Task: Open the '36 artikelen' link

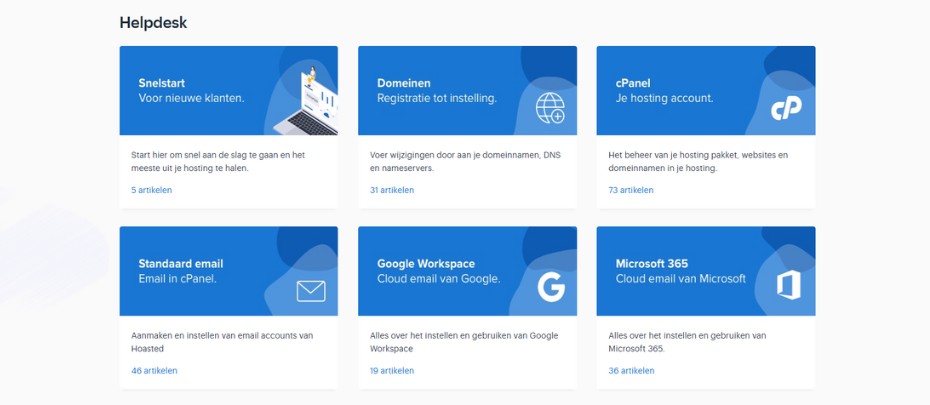Action: tap(631, 370)
